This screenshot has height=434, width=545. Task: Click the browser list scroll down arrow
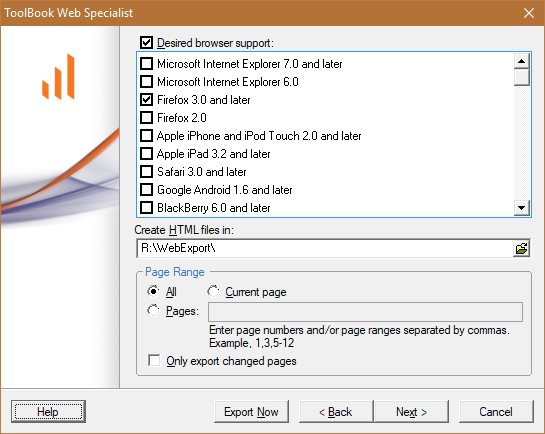pos(521,208)
